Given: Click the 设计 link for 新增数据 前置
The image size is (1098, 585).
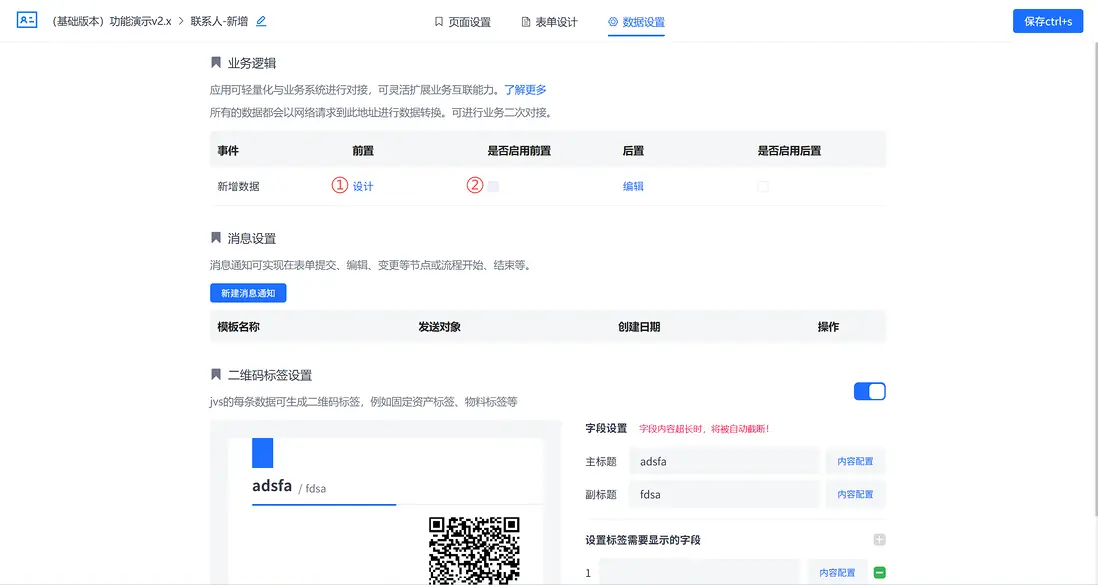Looking at the screenshot, I should click(x=363, y=186).
